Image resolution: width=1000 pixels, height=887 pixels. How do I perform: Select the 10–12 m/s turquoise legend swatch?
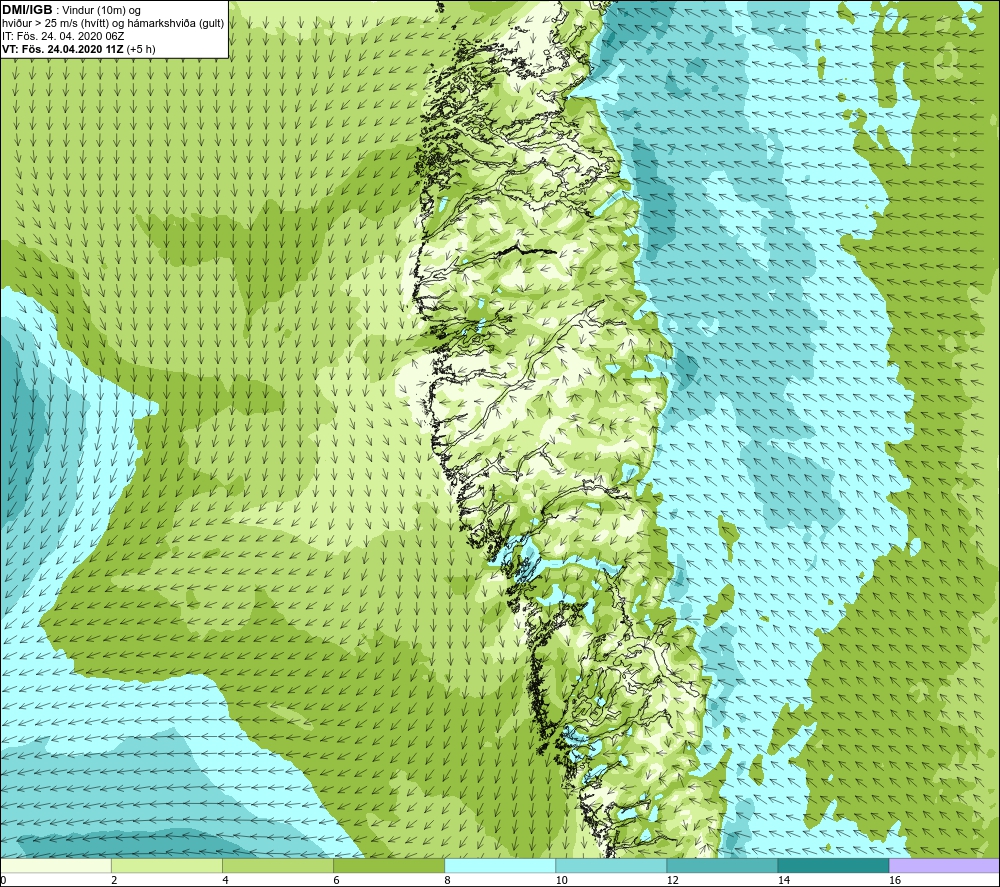click(611, 866)
